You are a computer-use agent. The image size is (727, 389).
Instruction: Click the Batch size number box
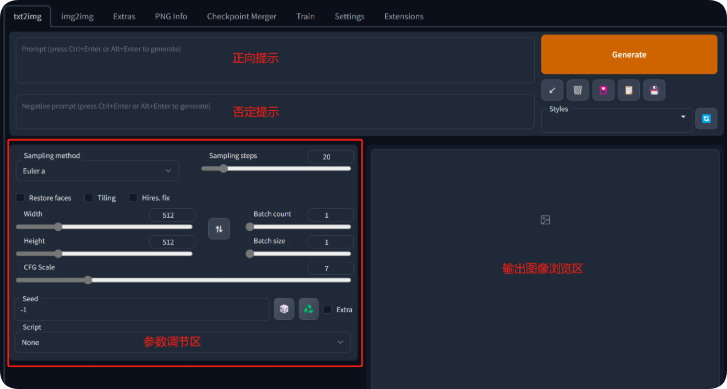pyautogui.click(x=330, y=242)
